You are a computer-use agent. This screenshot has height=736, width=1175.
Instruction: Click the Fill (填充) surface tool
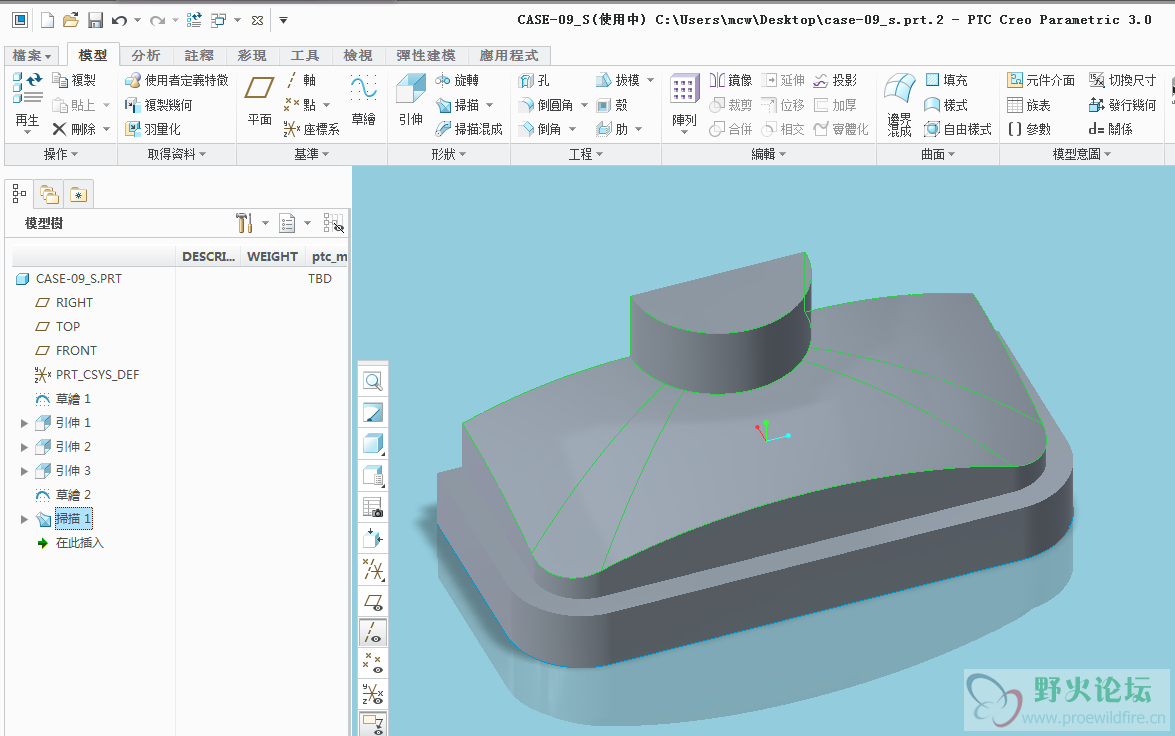(946, 80)
